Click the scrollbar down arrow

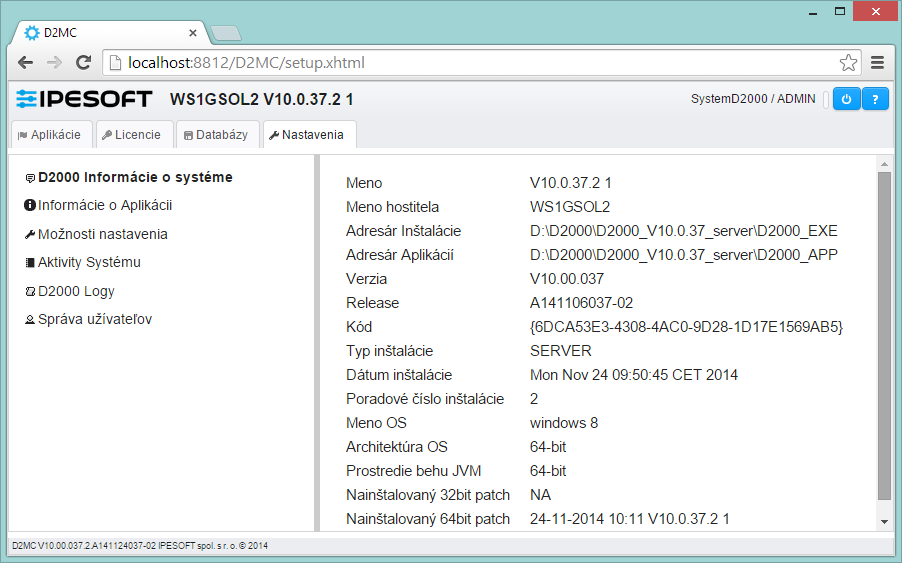pos(884,521)
